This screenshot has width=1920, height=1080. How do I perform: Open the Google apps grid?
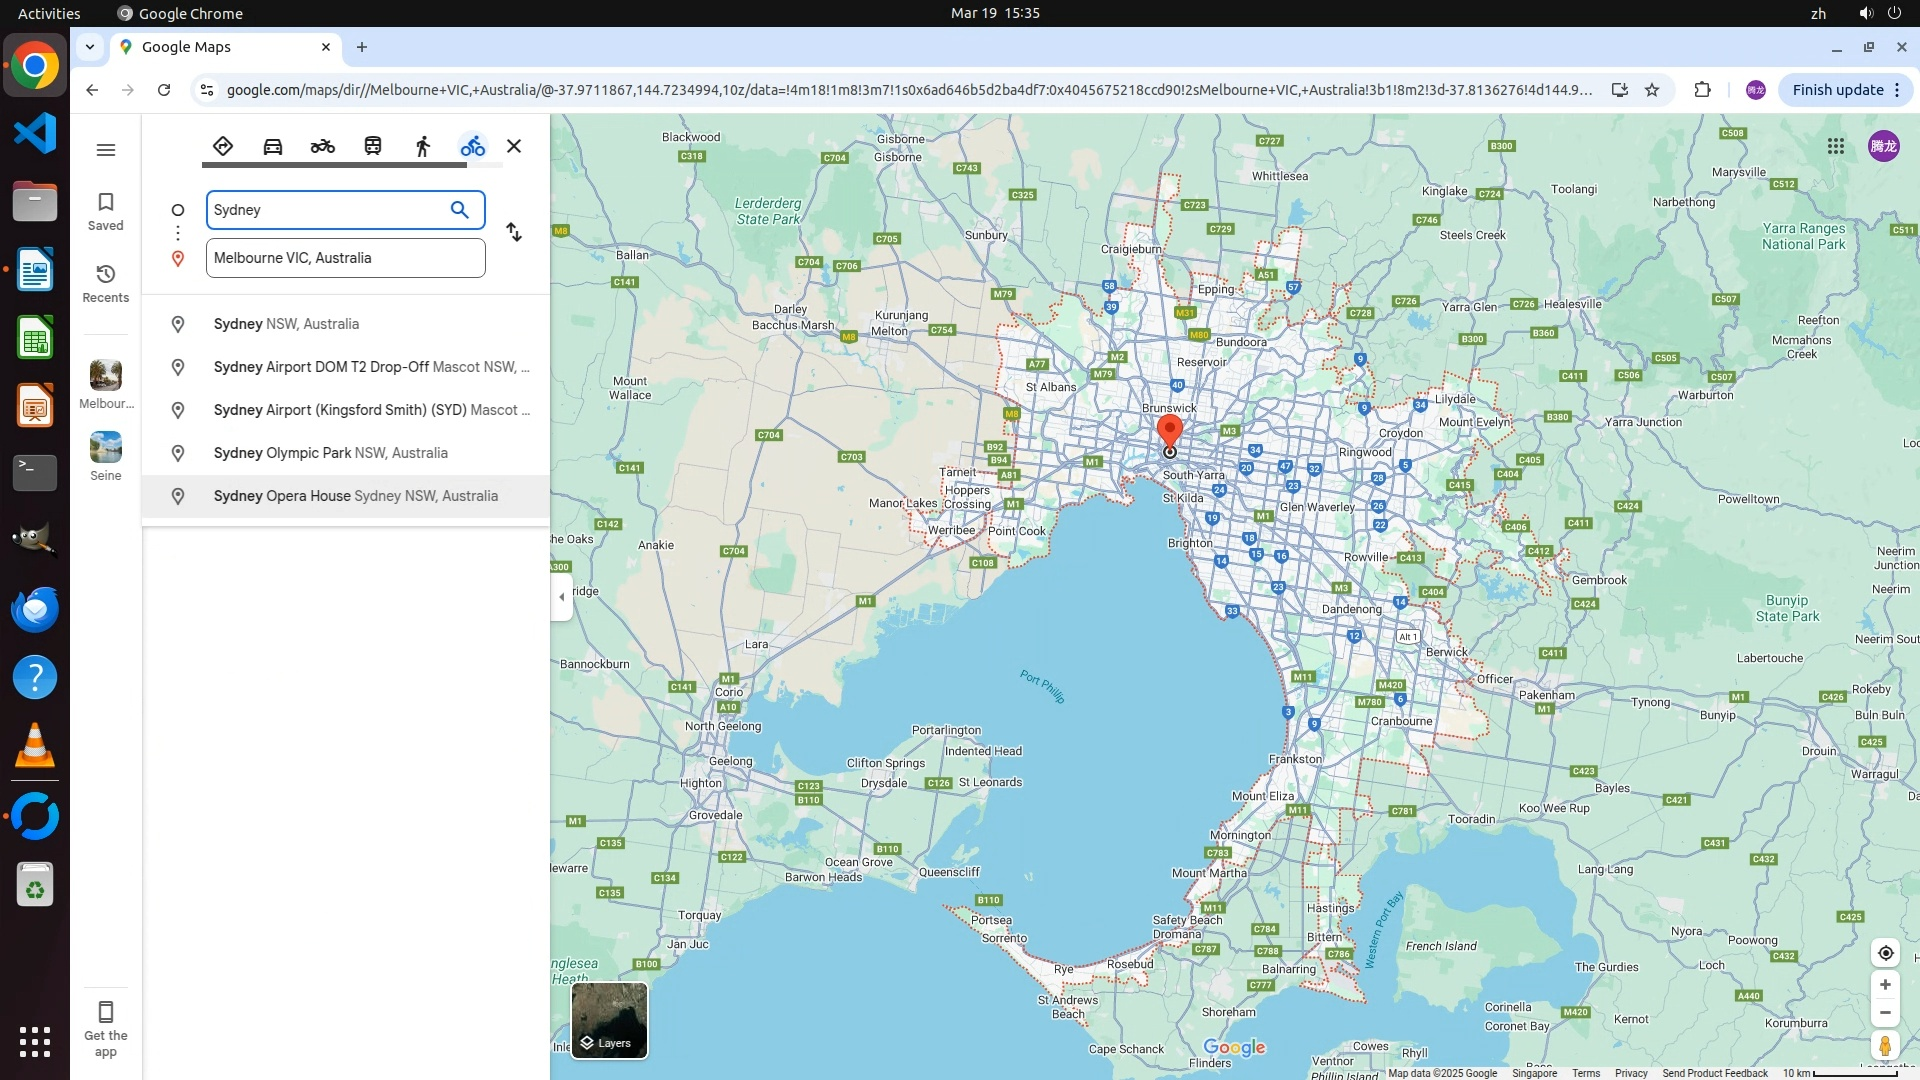1836,146
